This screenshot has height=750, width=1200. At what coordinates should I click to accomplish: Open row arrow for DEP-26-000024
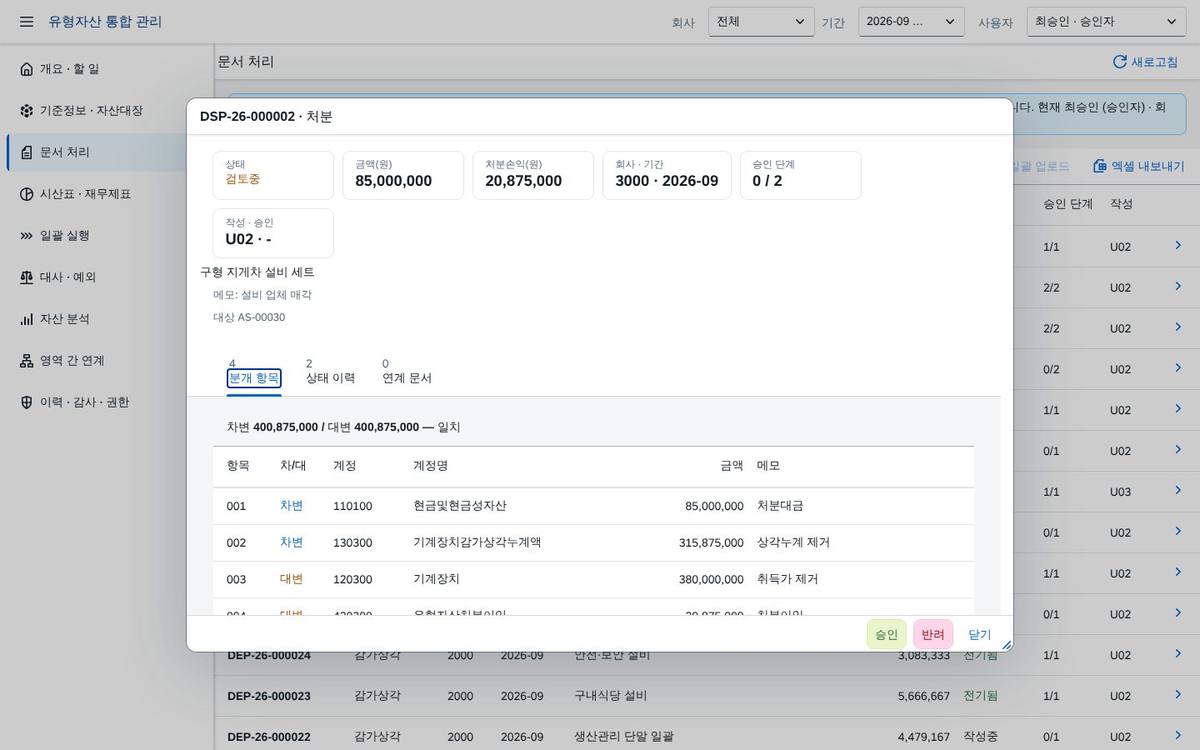coord(1178,654)
